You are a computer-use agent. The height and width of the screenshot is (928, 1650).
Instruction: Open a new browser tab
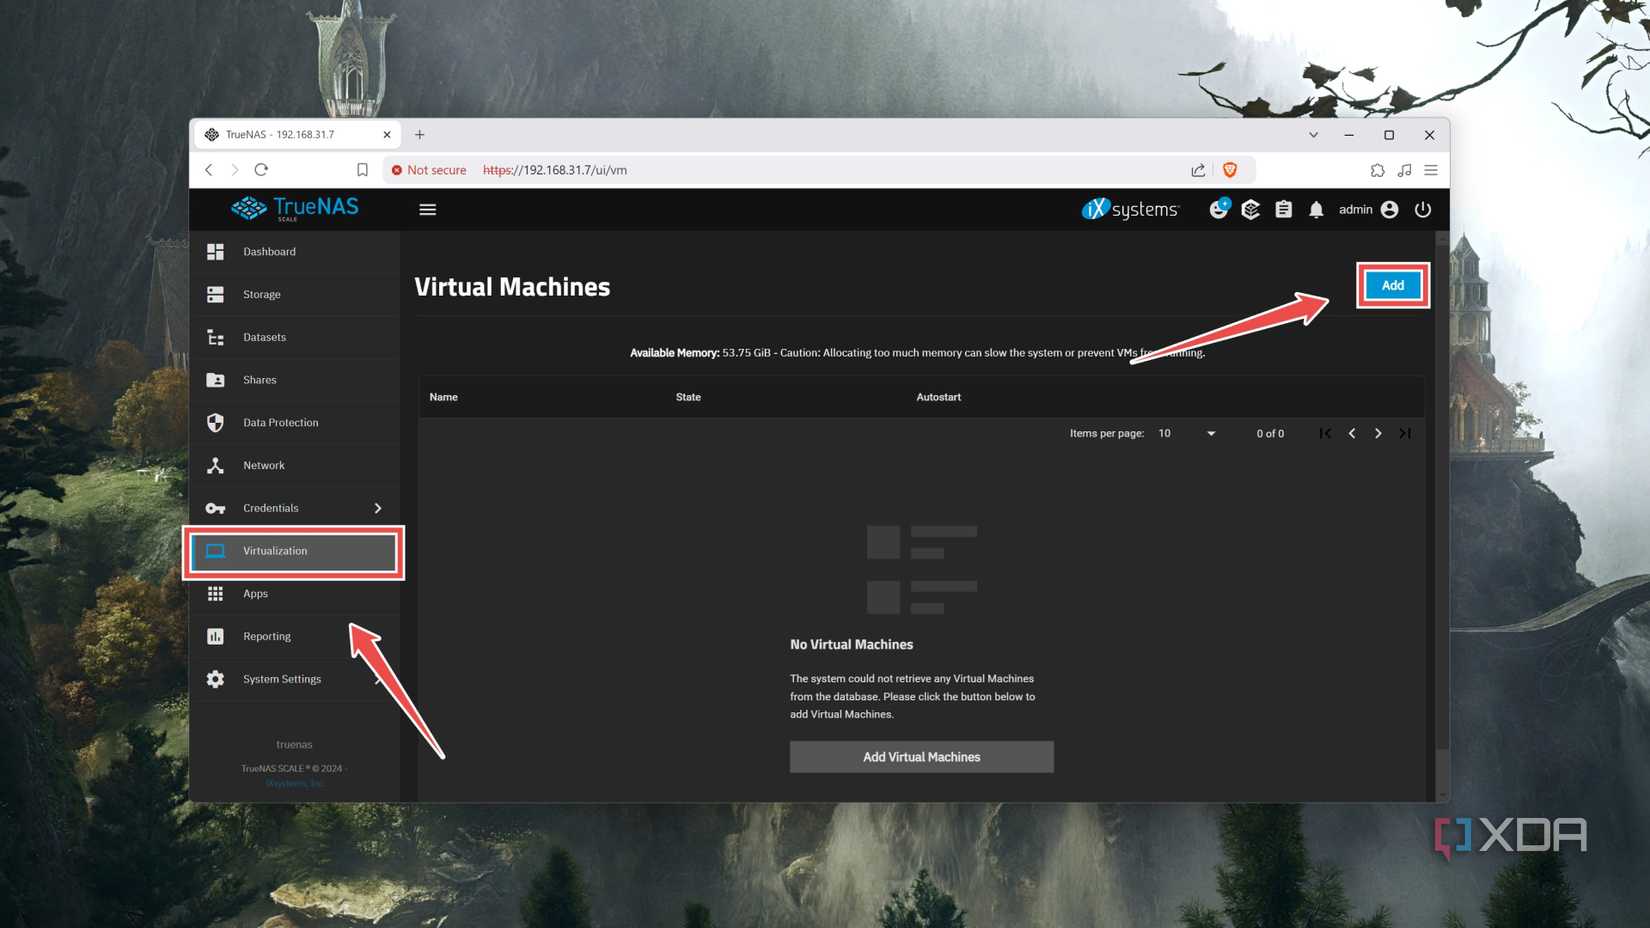tap(420, 134)
